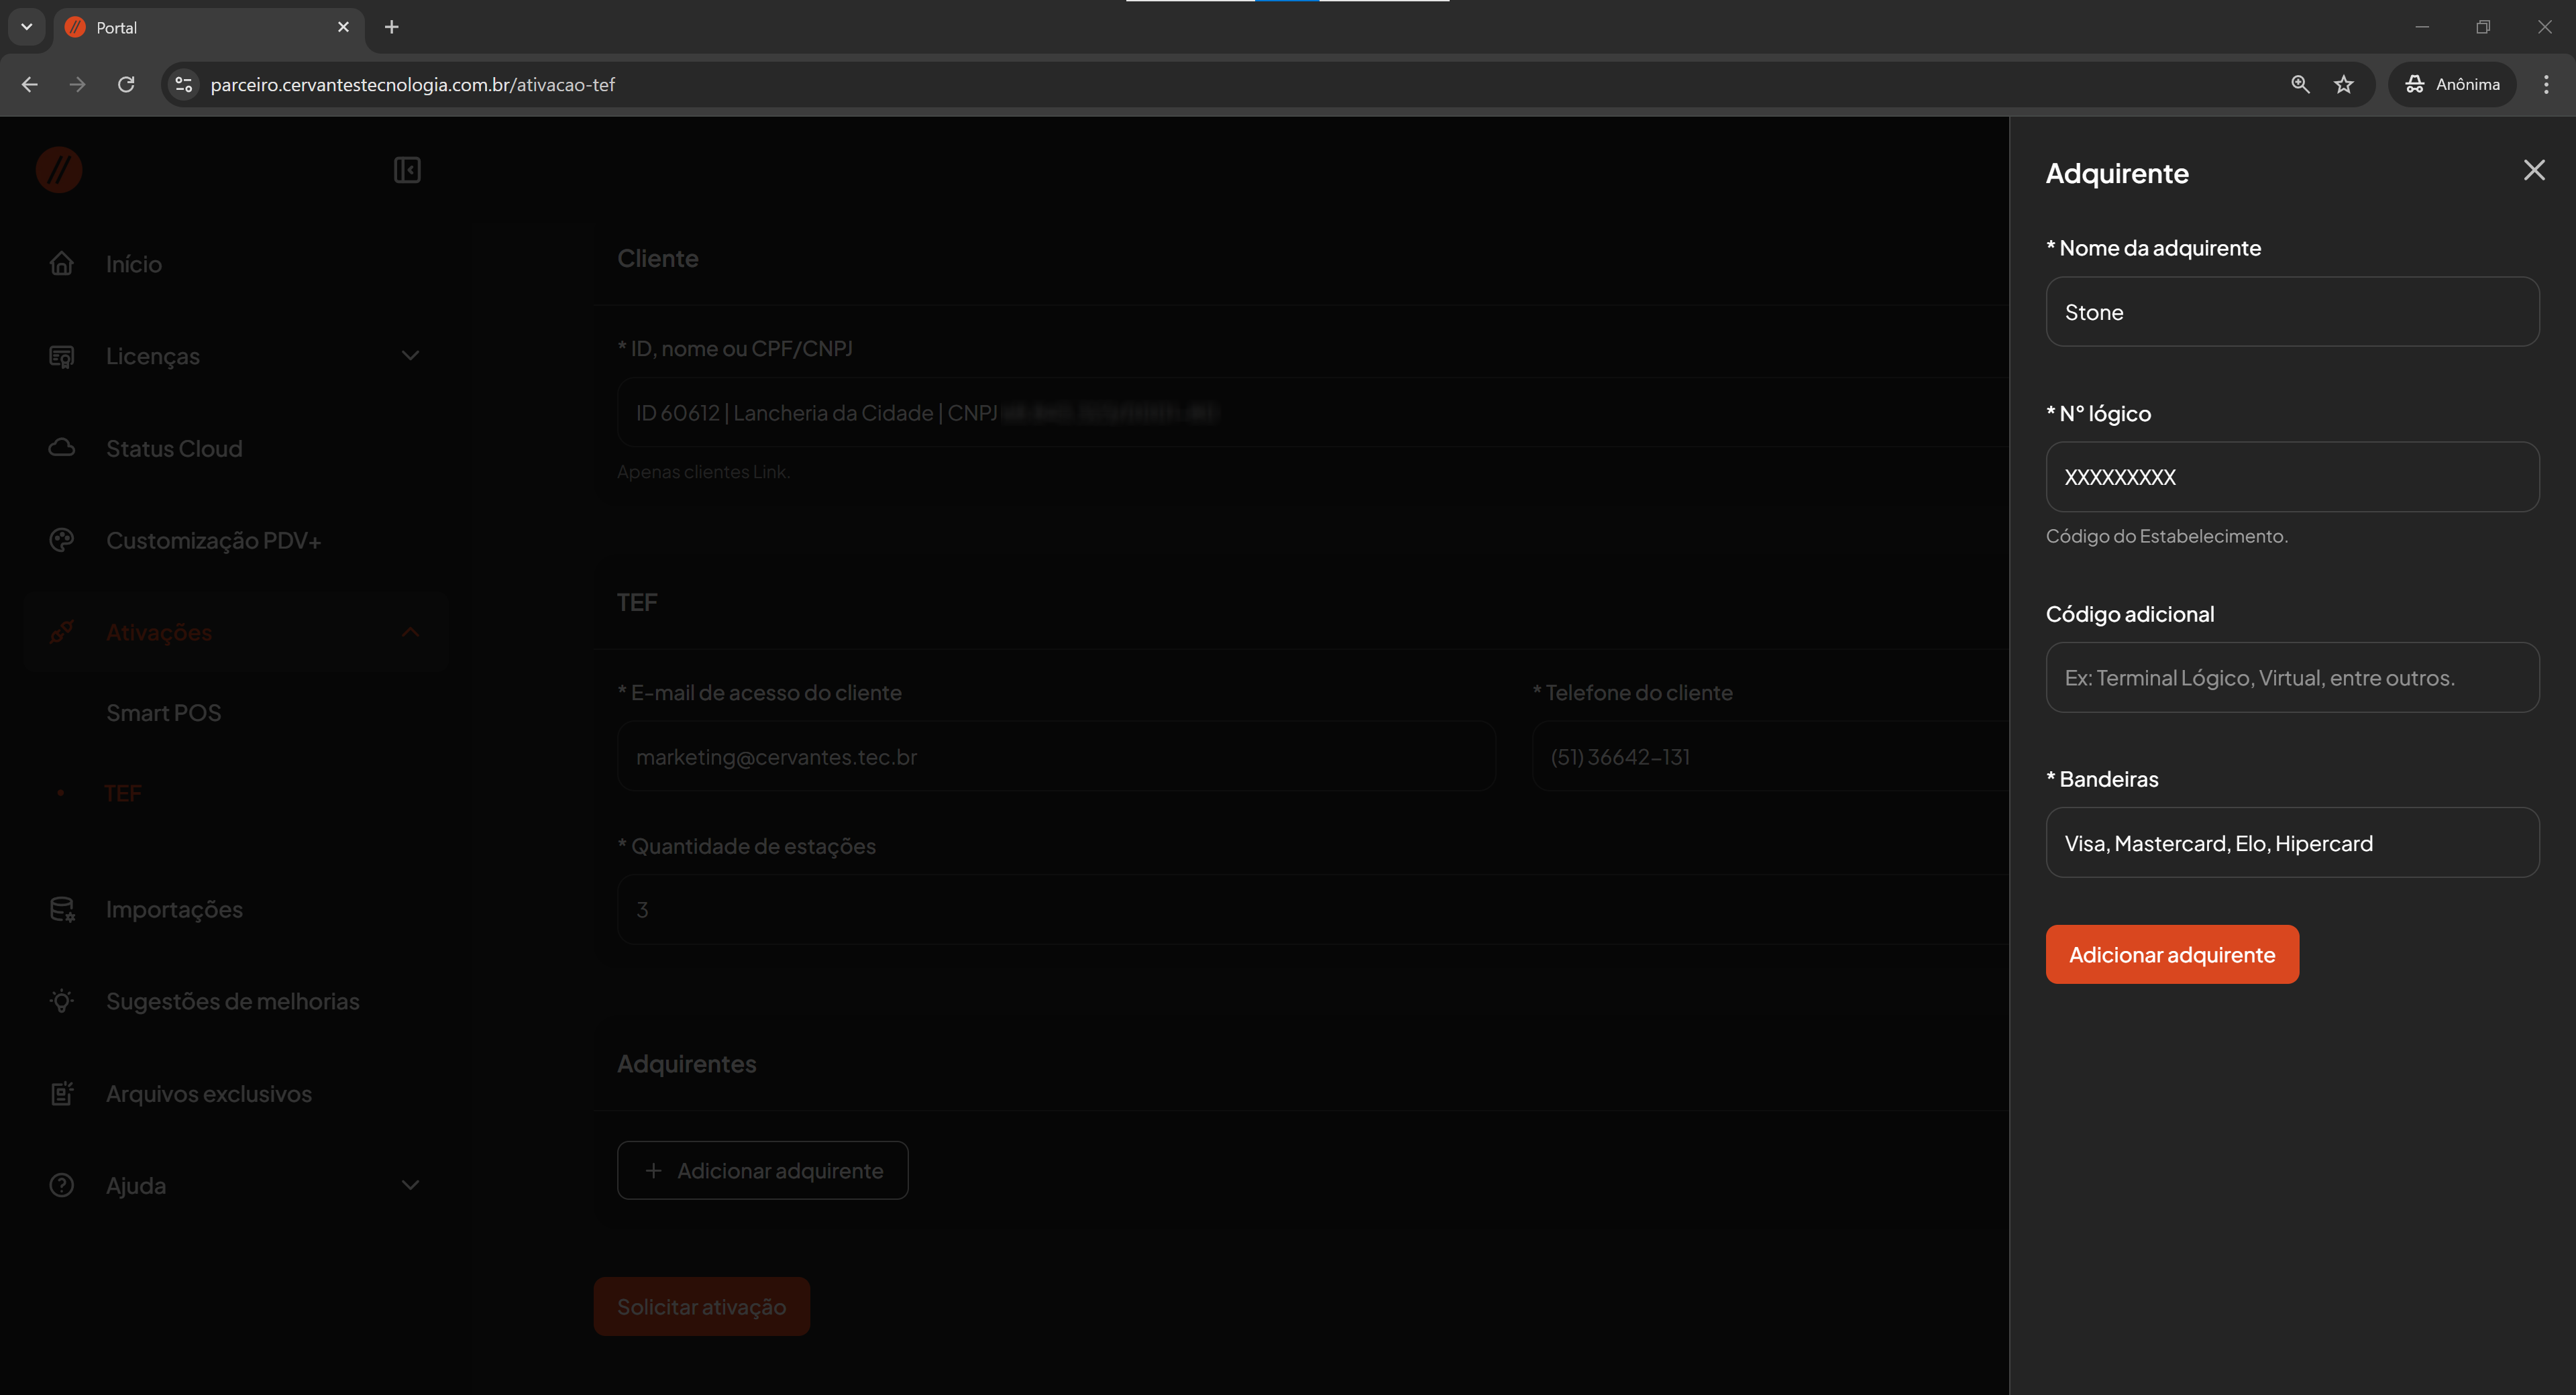
Task: Open the Bandeiras selection field
Action: tap(2291, 843)
